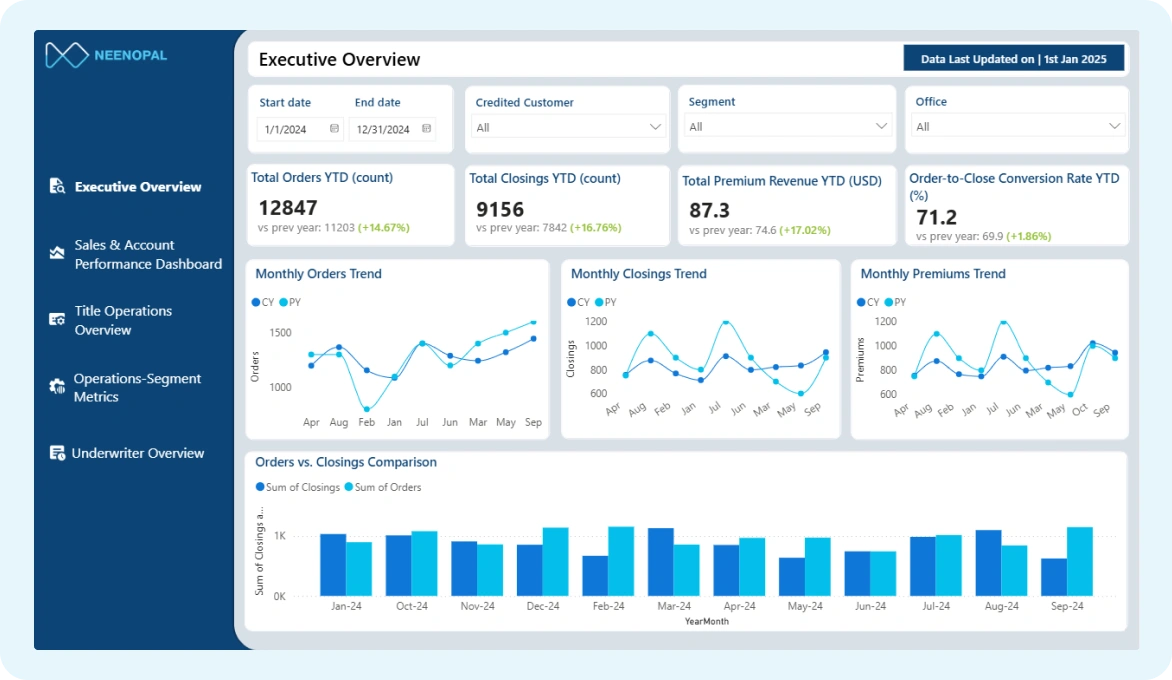Go to Underwriter Overview page
1172x680 pixels.
click(x=138, y=453)
